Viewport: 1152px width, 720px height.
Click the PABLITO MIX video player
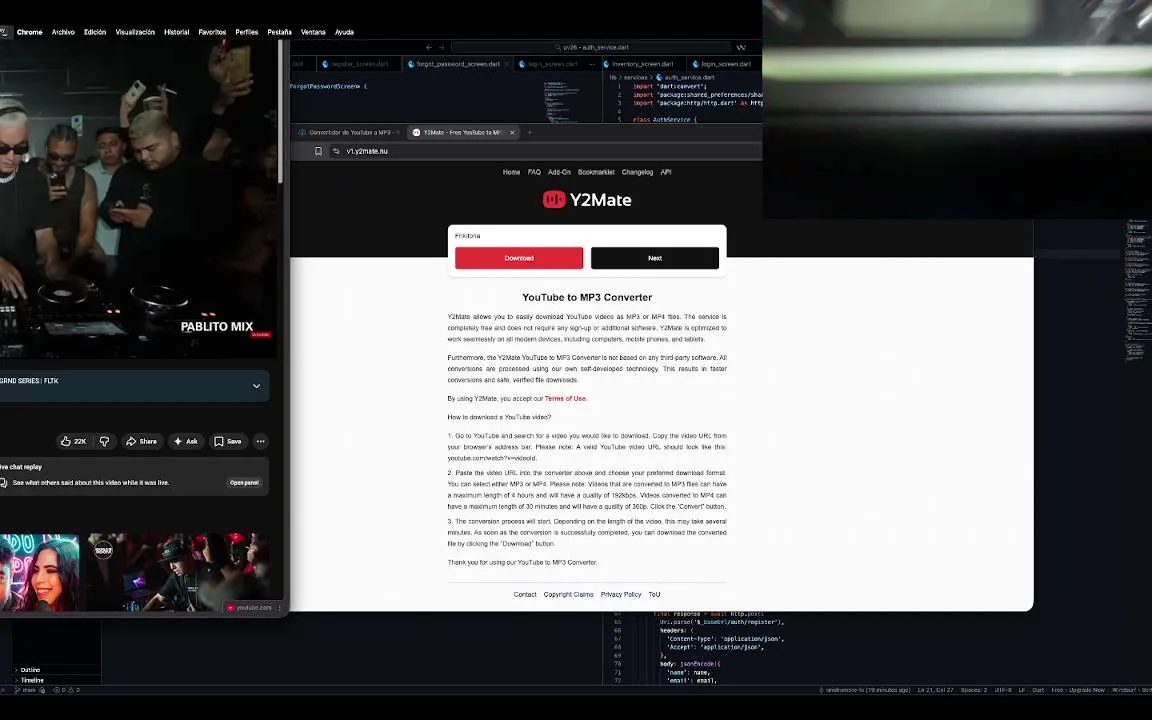click(138, 198)
